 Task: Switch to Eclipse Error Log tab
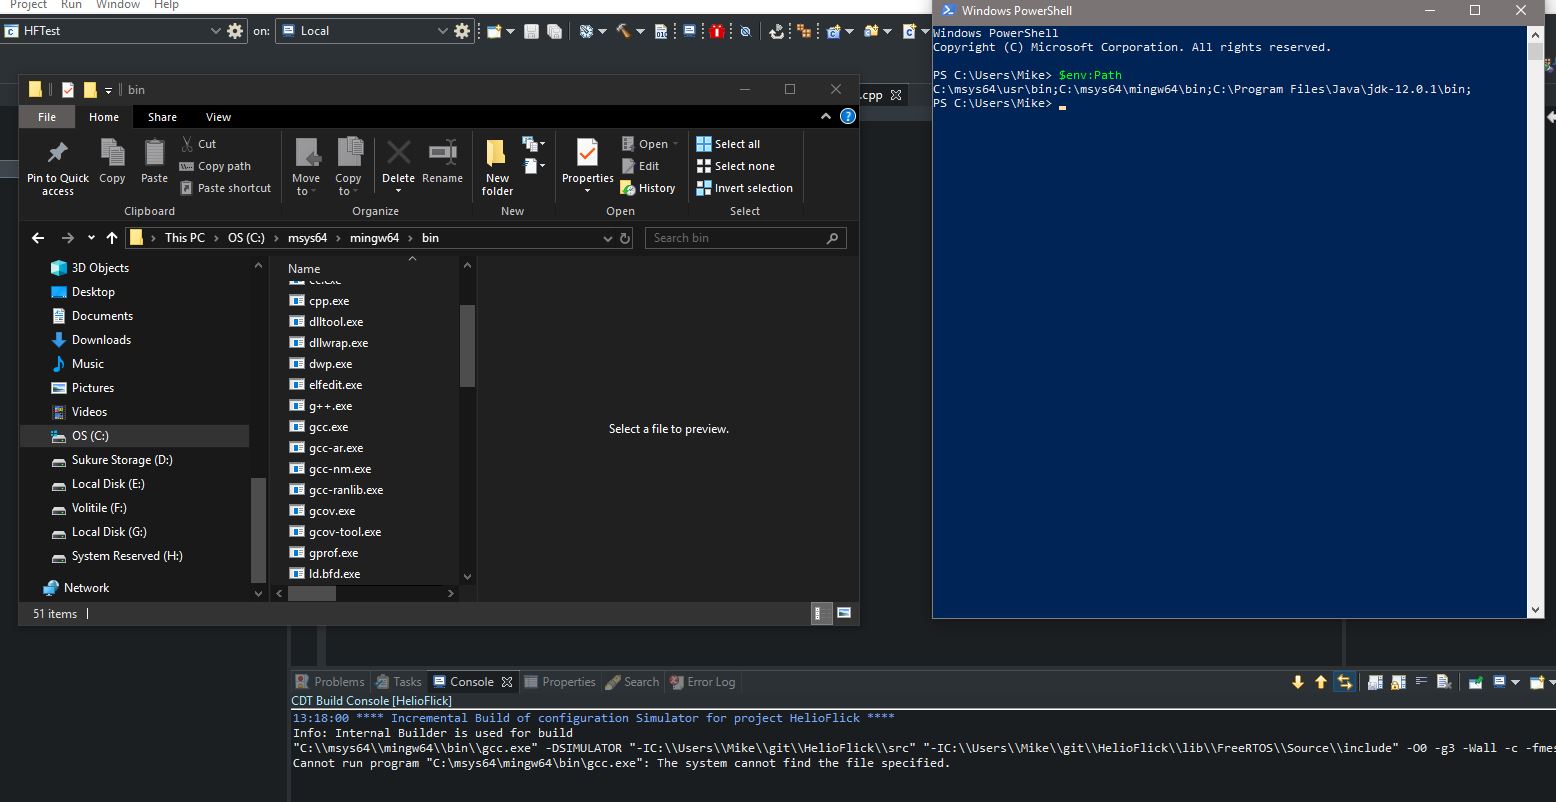(x=702, y=682)
